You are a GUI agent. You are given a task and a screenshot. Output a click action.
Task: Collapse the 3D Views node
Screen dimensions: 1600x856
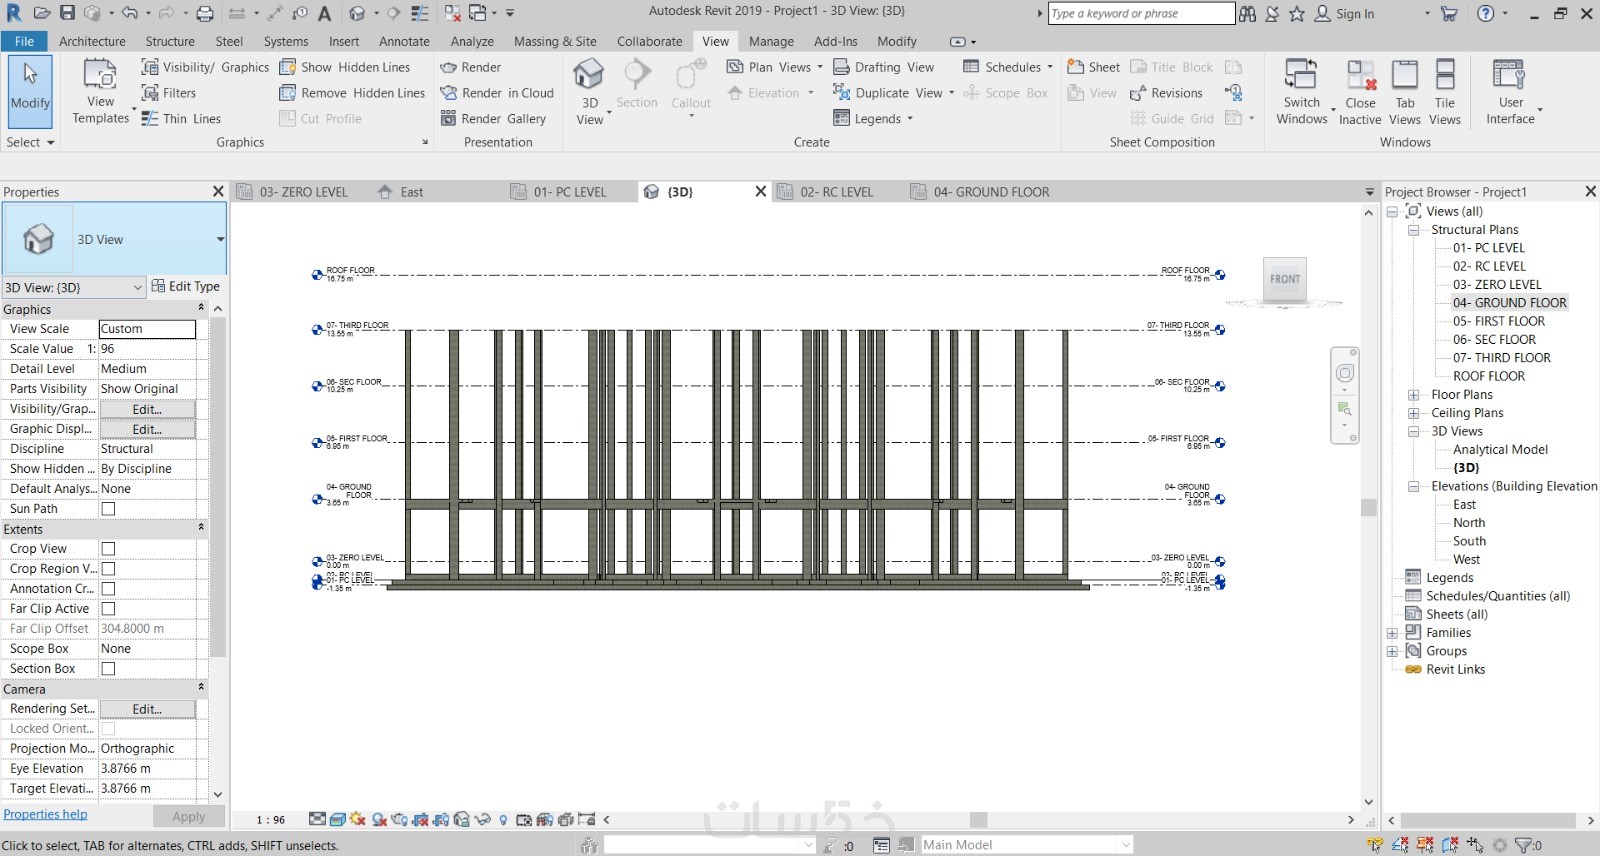[1413, 432]
